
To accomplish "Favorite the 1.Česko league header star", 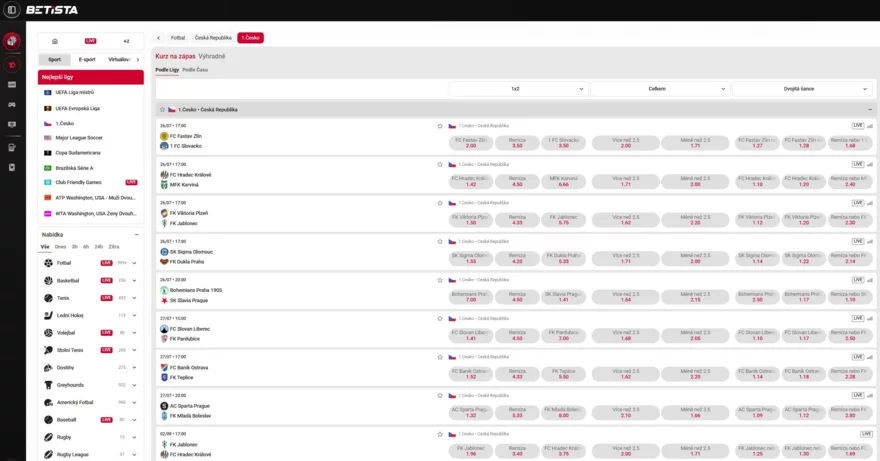I will pyautogui.click(x=162, y=109).
